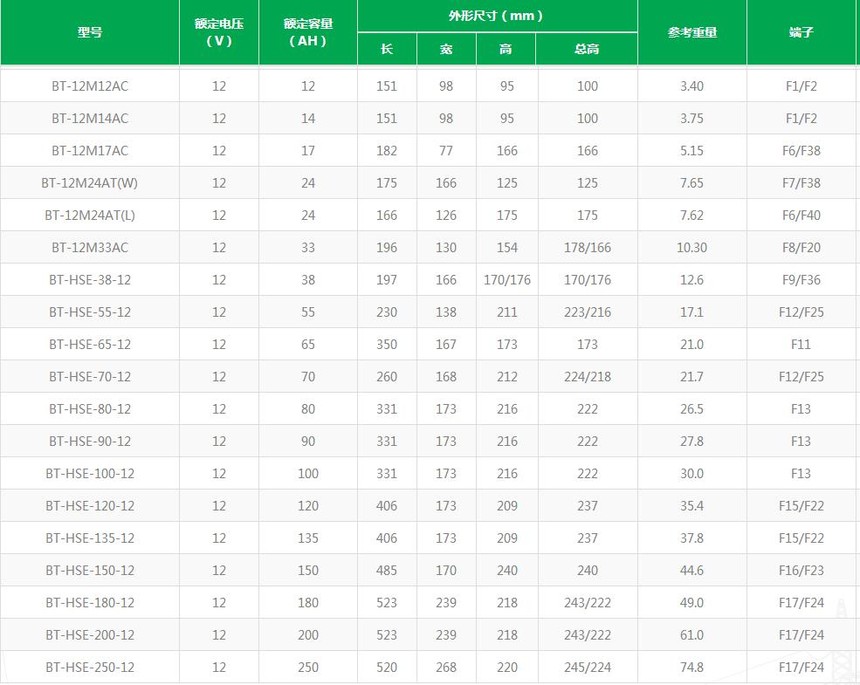Image resolution: width=860 pixels, height=685 pixels.
Task: Select the BT-12M12AC model cell
Action: click(x=90, y=86)
